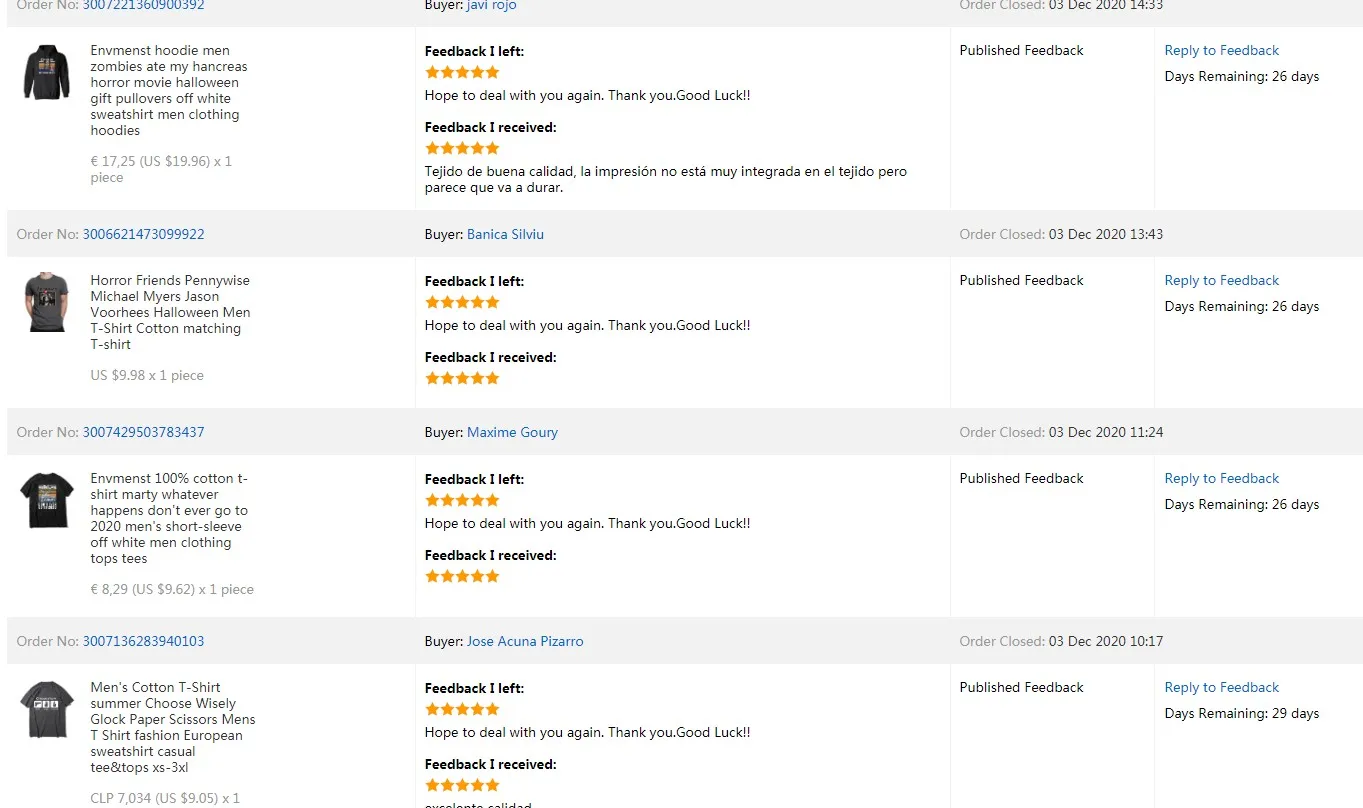
Task: View buyer Jose Acuna Pizarro's profile
Action: pyautogui.click(x=525, y=641)
